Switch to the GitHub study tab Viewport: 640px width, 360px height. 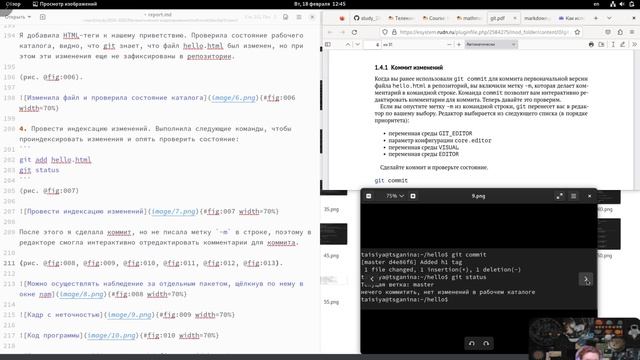367,18
